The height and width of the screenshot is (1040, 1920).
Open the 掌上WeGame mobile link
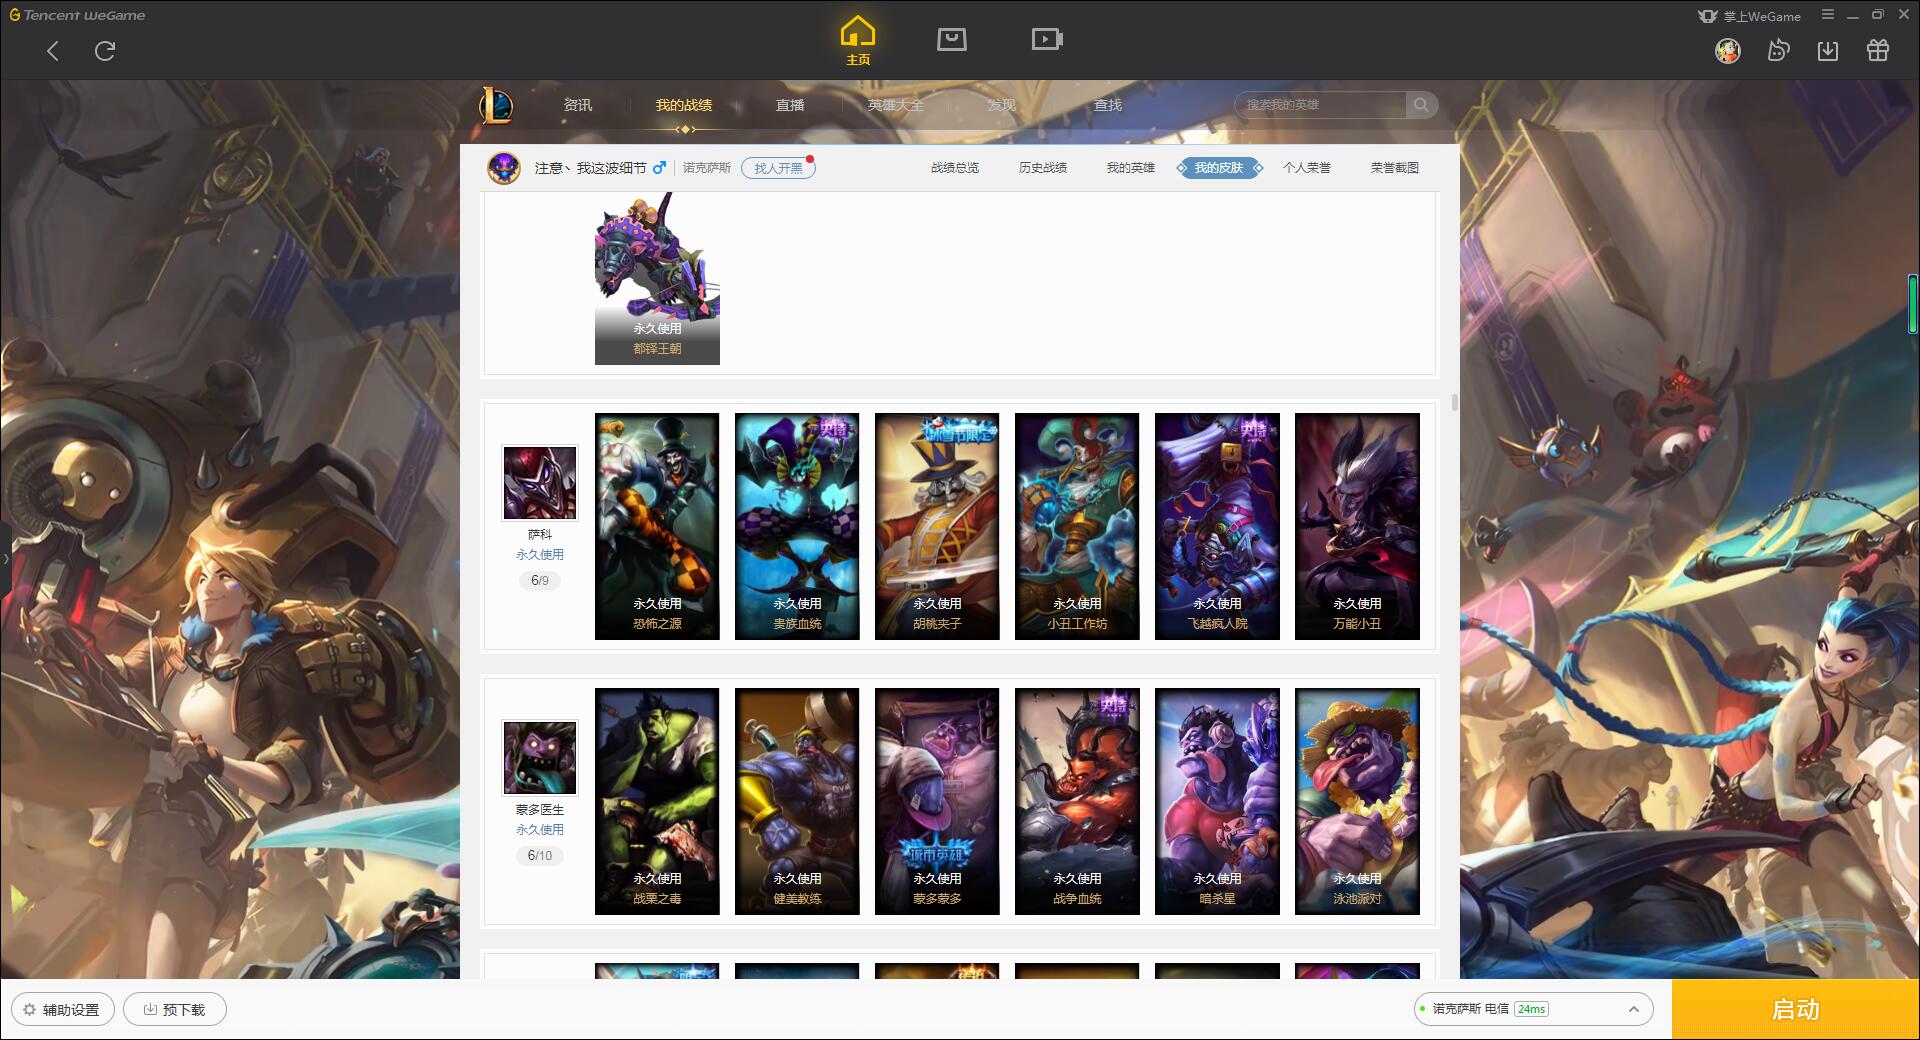(1750, 16)
